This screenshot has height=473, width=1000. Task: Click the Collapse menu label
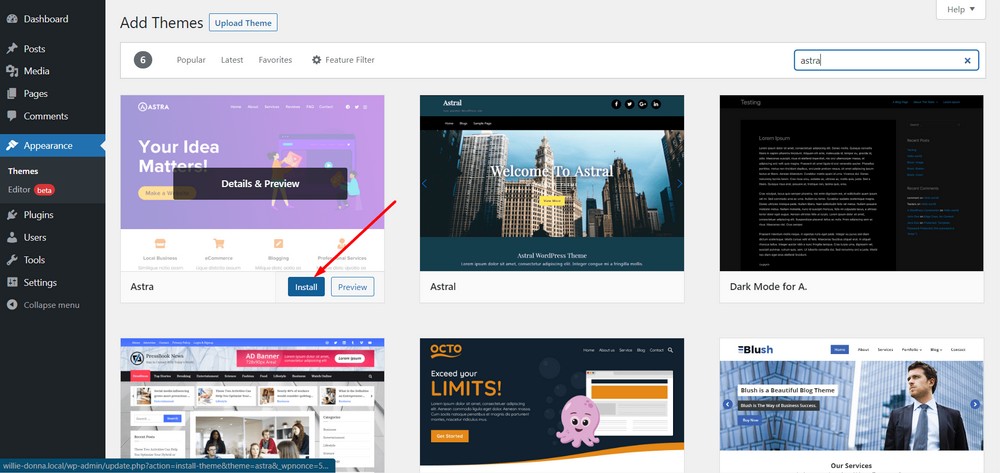[52, 305]
